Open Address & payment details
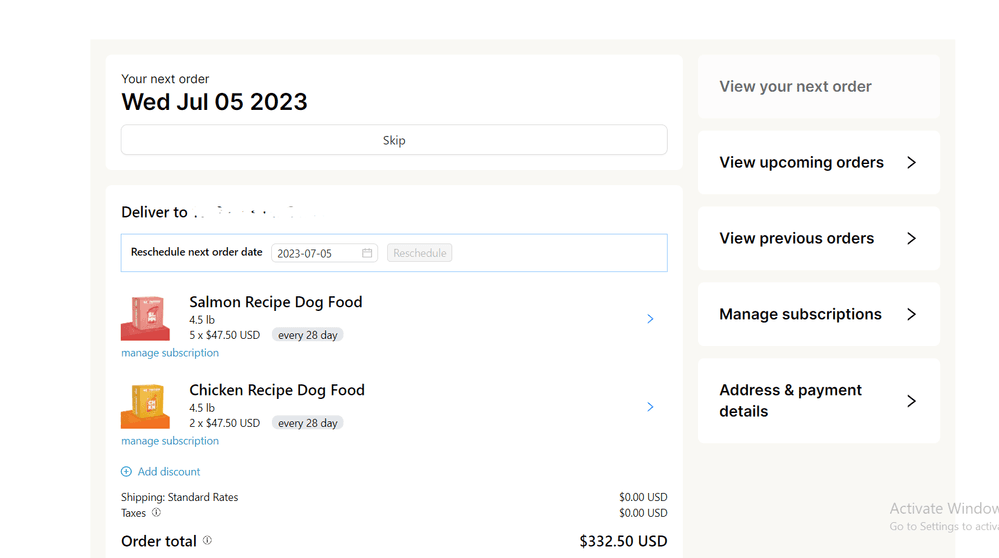Image resolution: width=999 pixels, height=558 pixels. (819, 401)
